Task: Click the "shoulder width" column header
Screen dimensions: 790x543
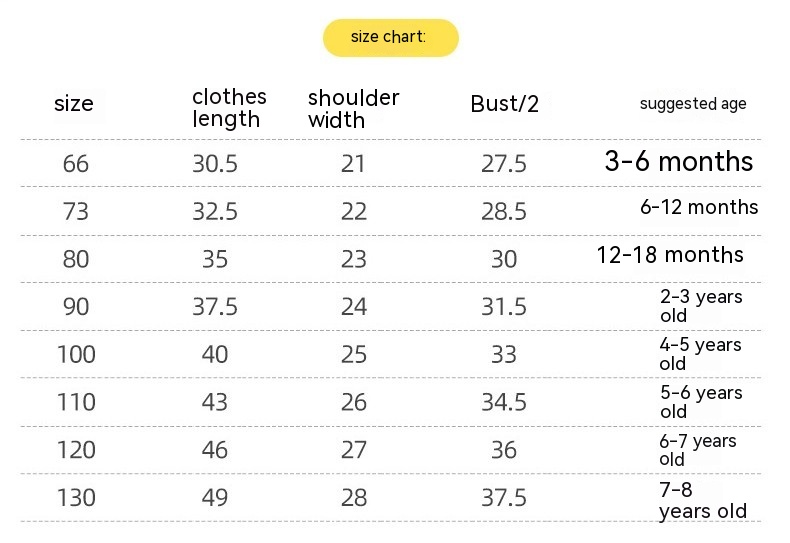Action: [x=353, y=109]
